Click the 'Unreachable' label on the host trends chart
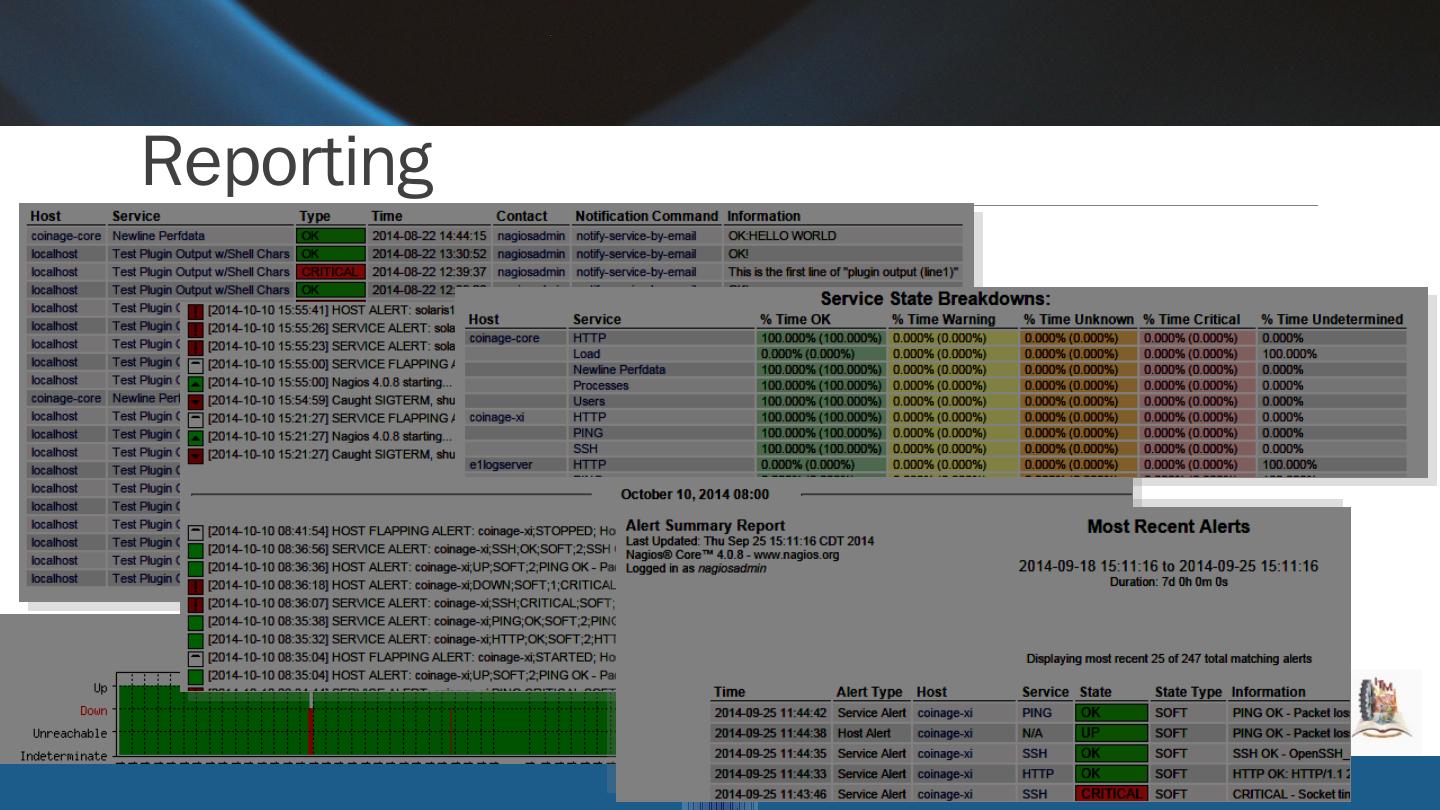This screenshot has width=1440, height=810. [x=70, y=734]
